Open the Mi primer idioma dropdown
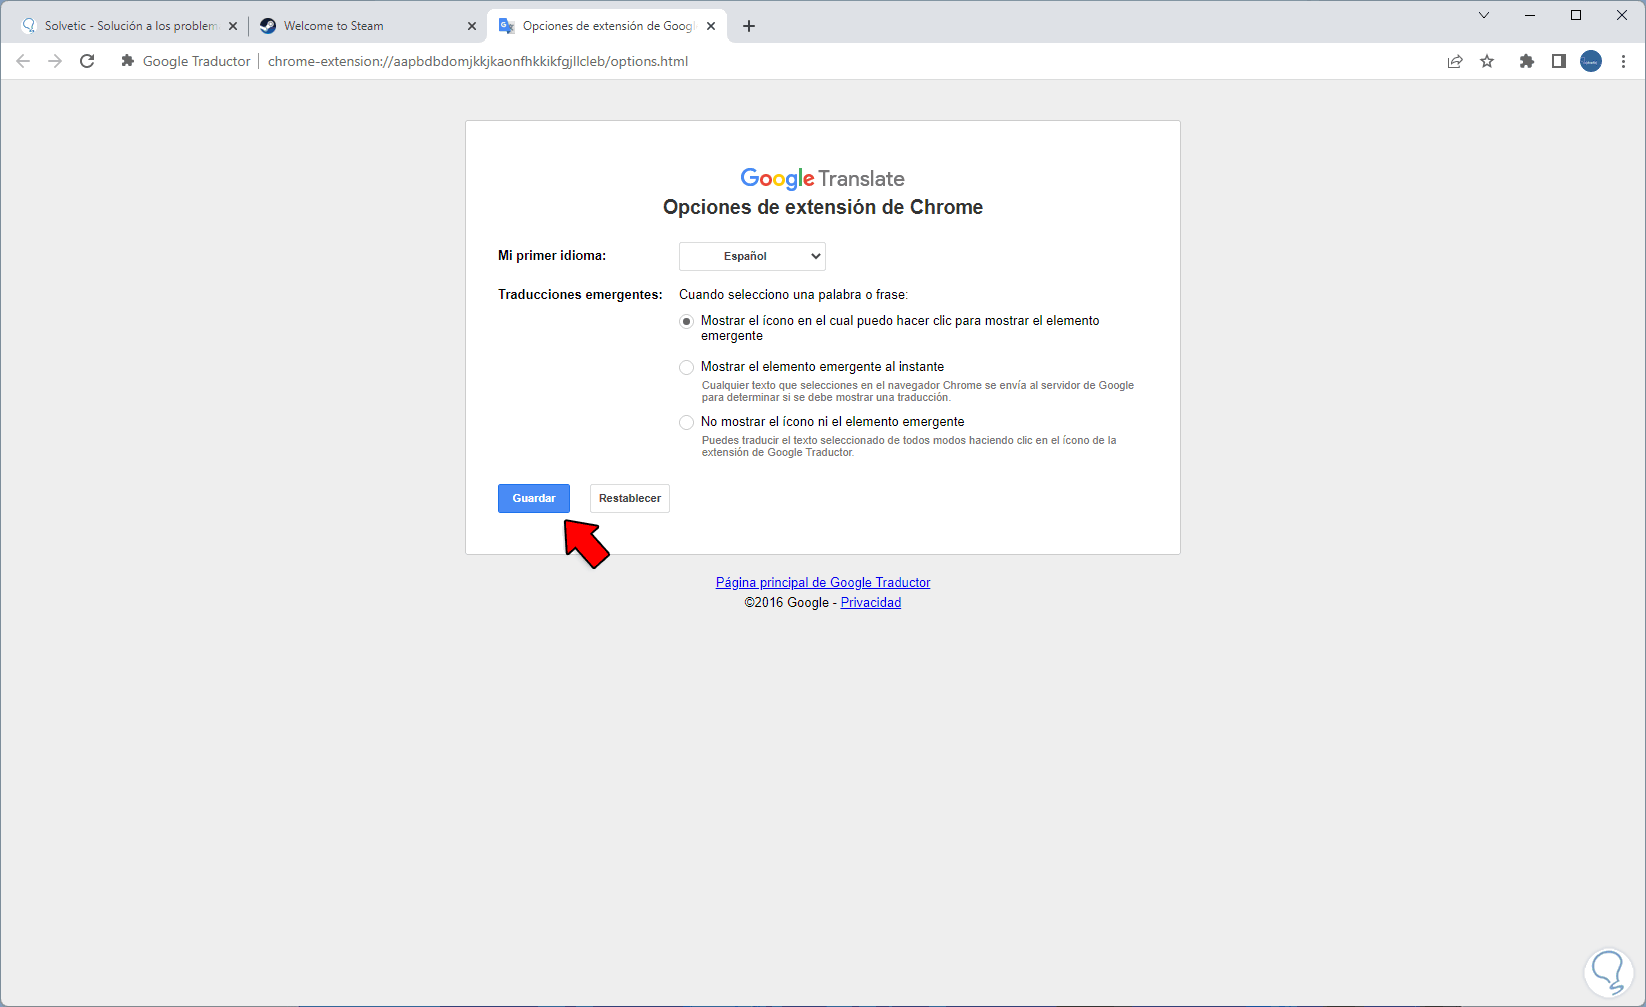 [752, 256]
